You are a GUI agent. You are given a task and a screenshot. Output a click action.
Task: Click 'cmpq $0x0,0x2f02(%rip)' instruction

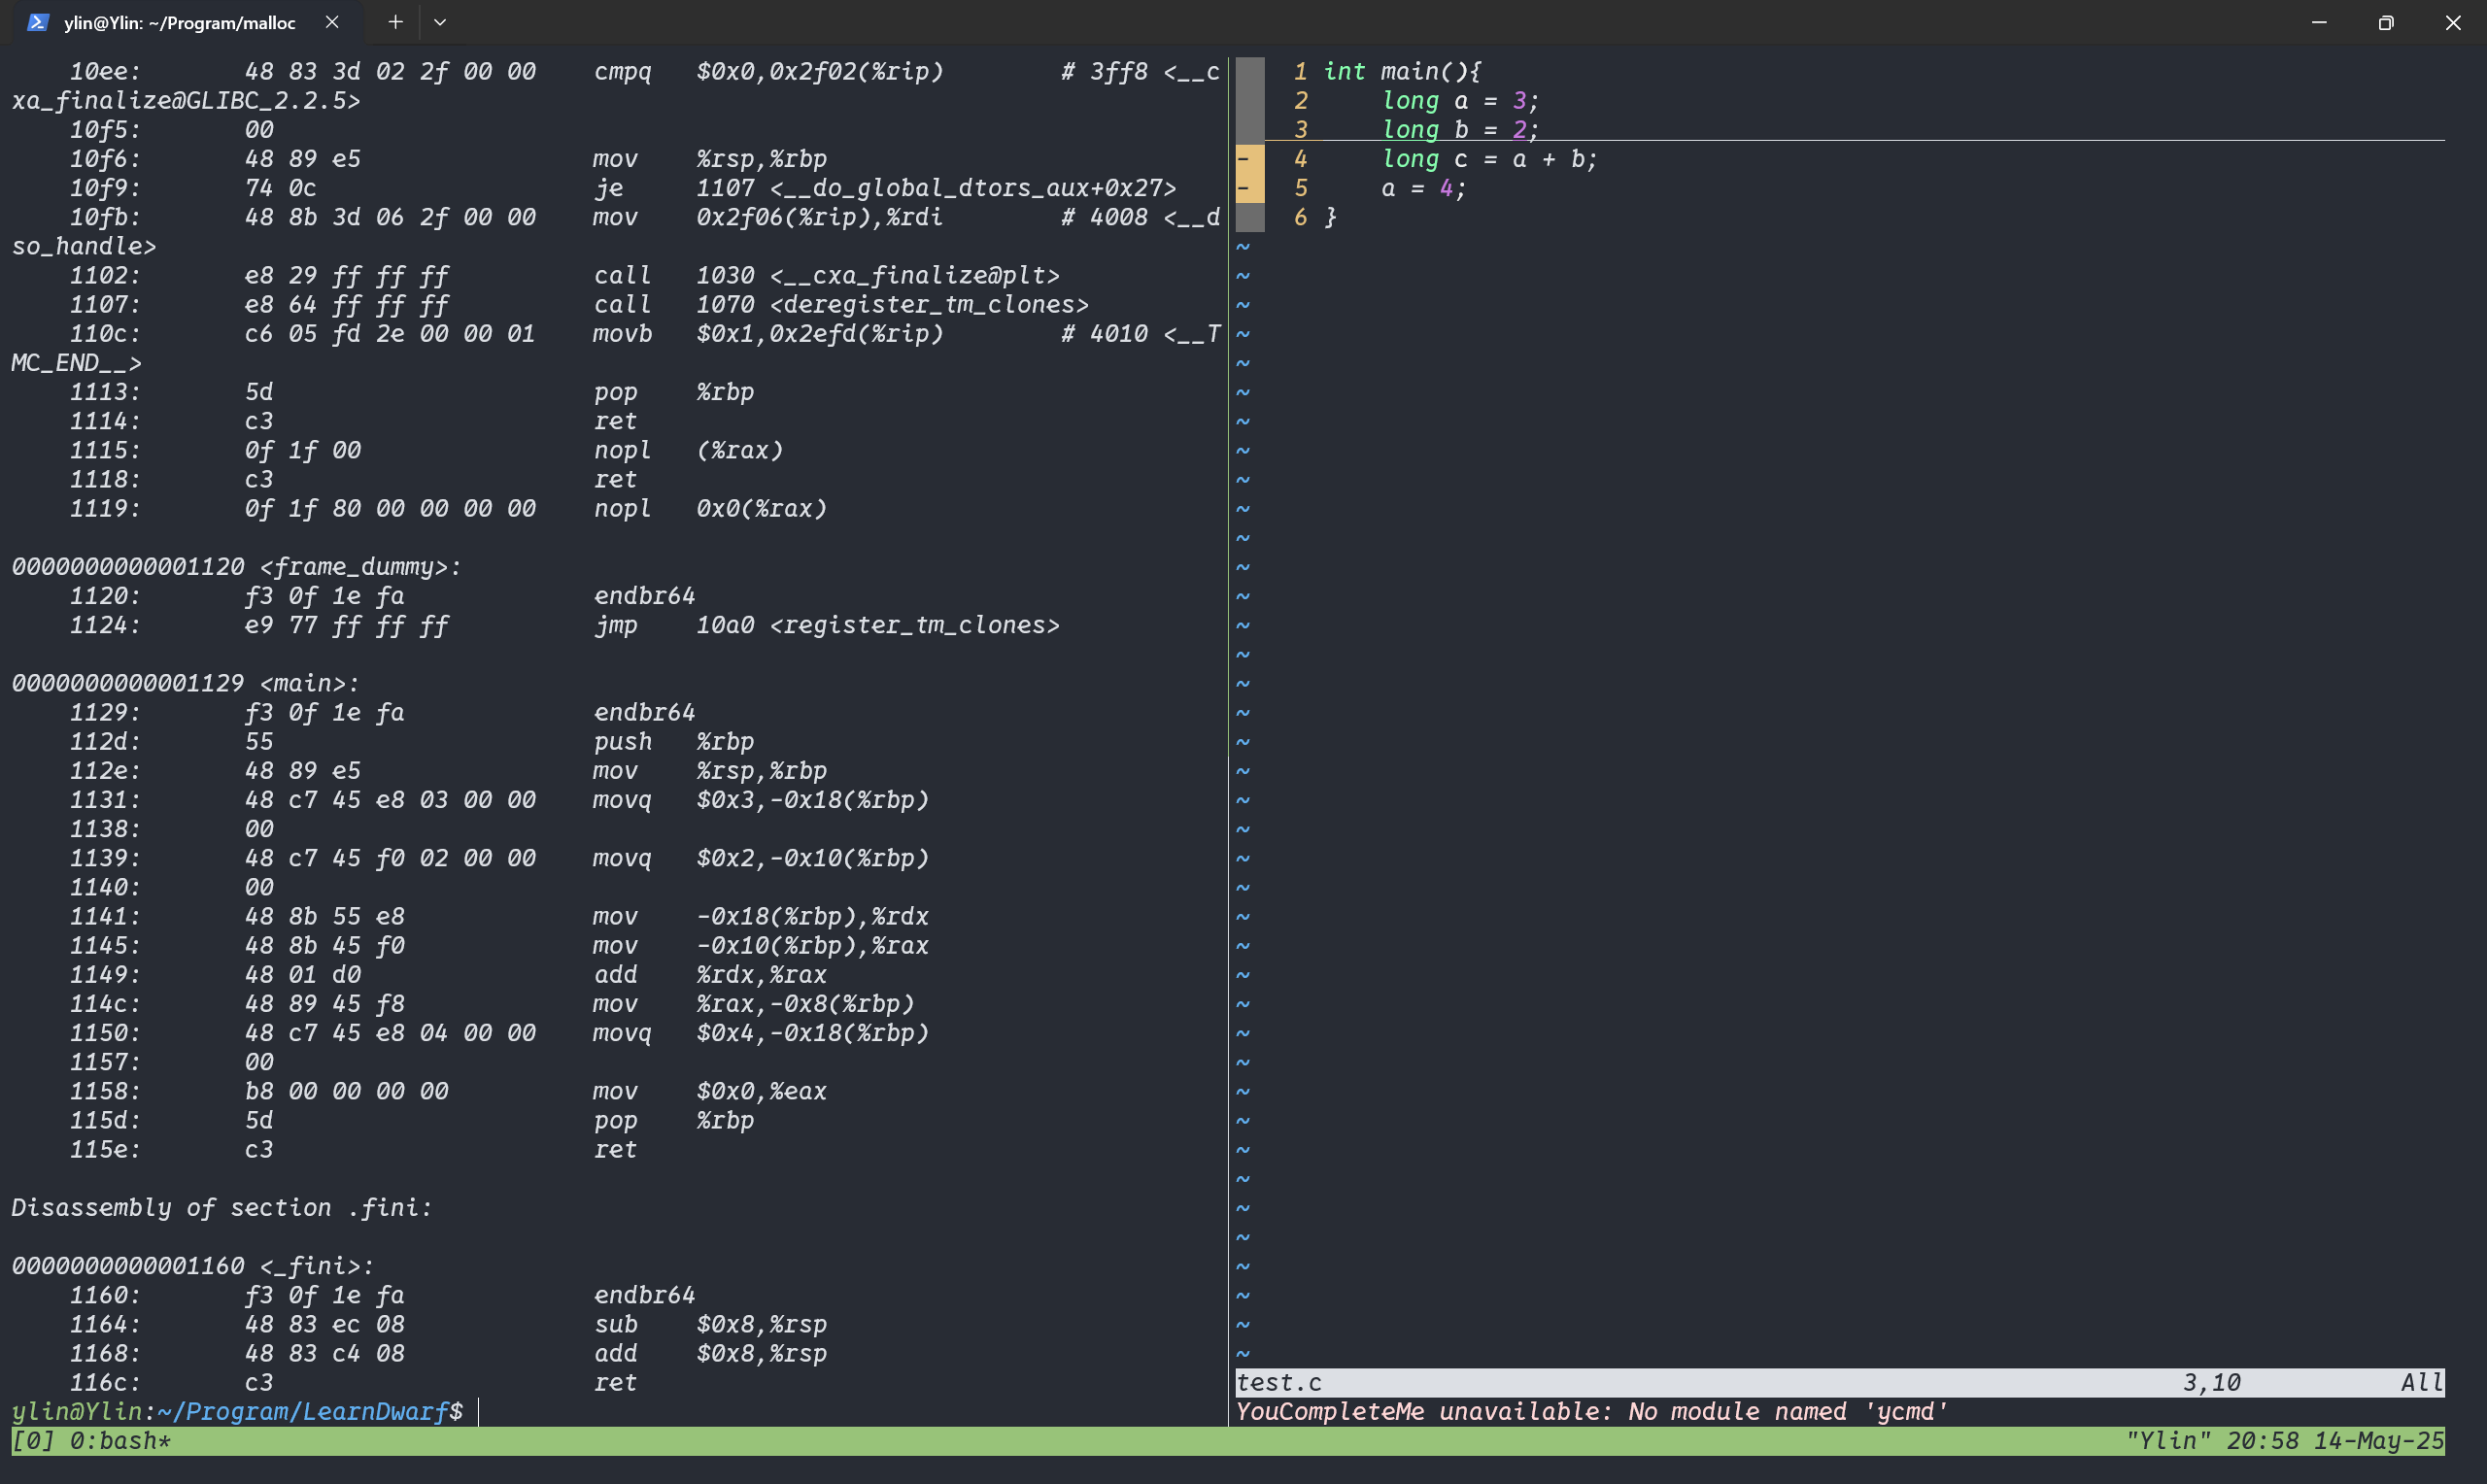pos(768,71)
